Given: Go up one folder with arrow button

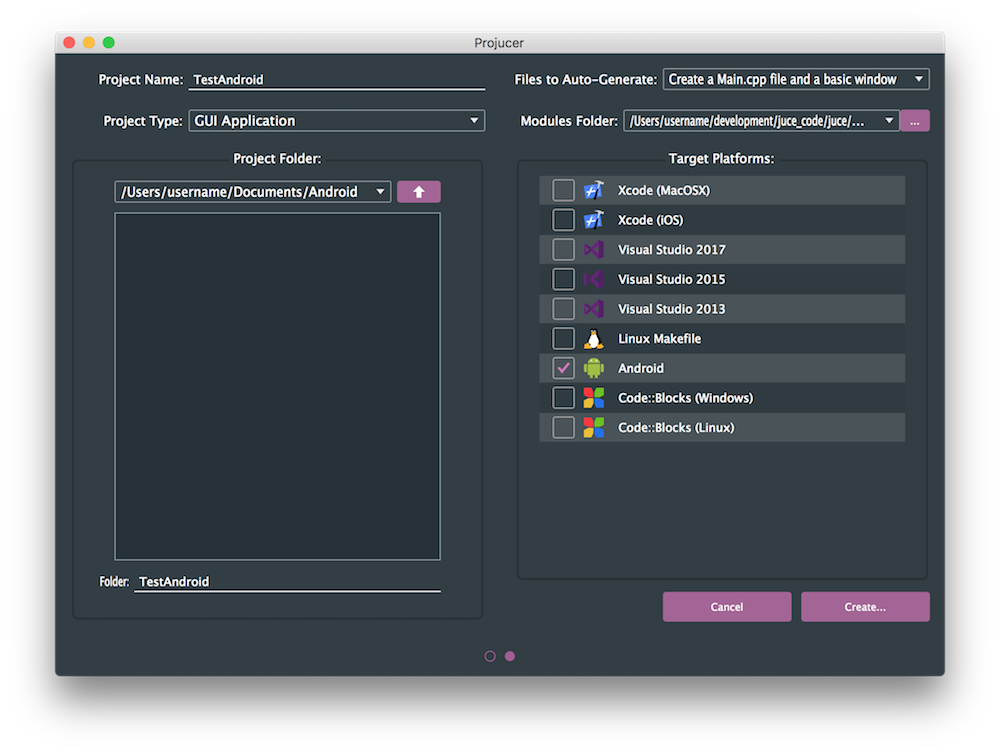Looking at the screenshot, I should 418,192.
